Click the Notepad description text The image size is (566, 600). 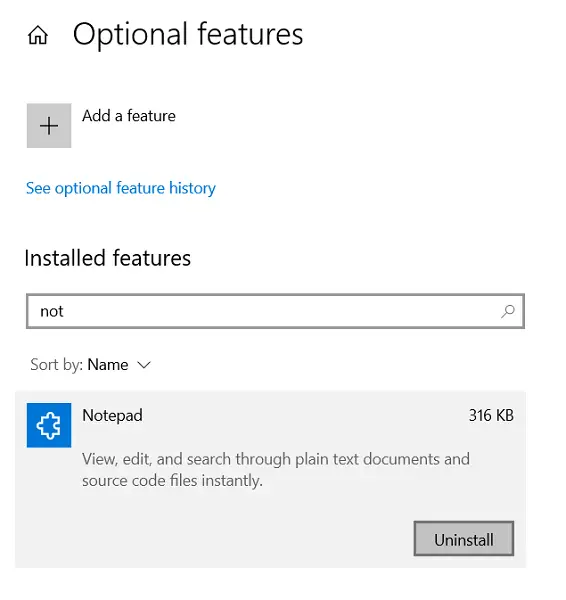[x=276, y=470]
